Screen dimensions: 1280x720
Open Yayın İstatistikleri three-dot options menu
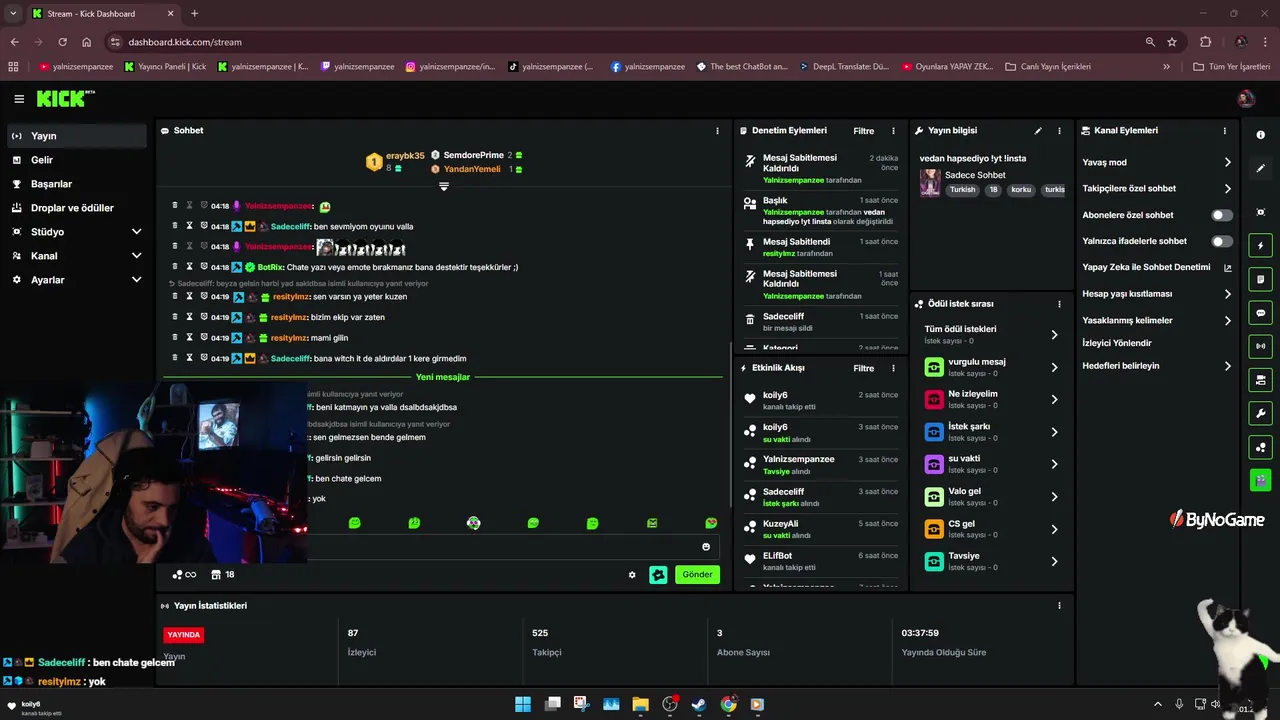tap(1059, 606)
